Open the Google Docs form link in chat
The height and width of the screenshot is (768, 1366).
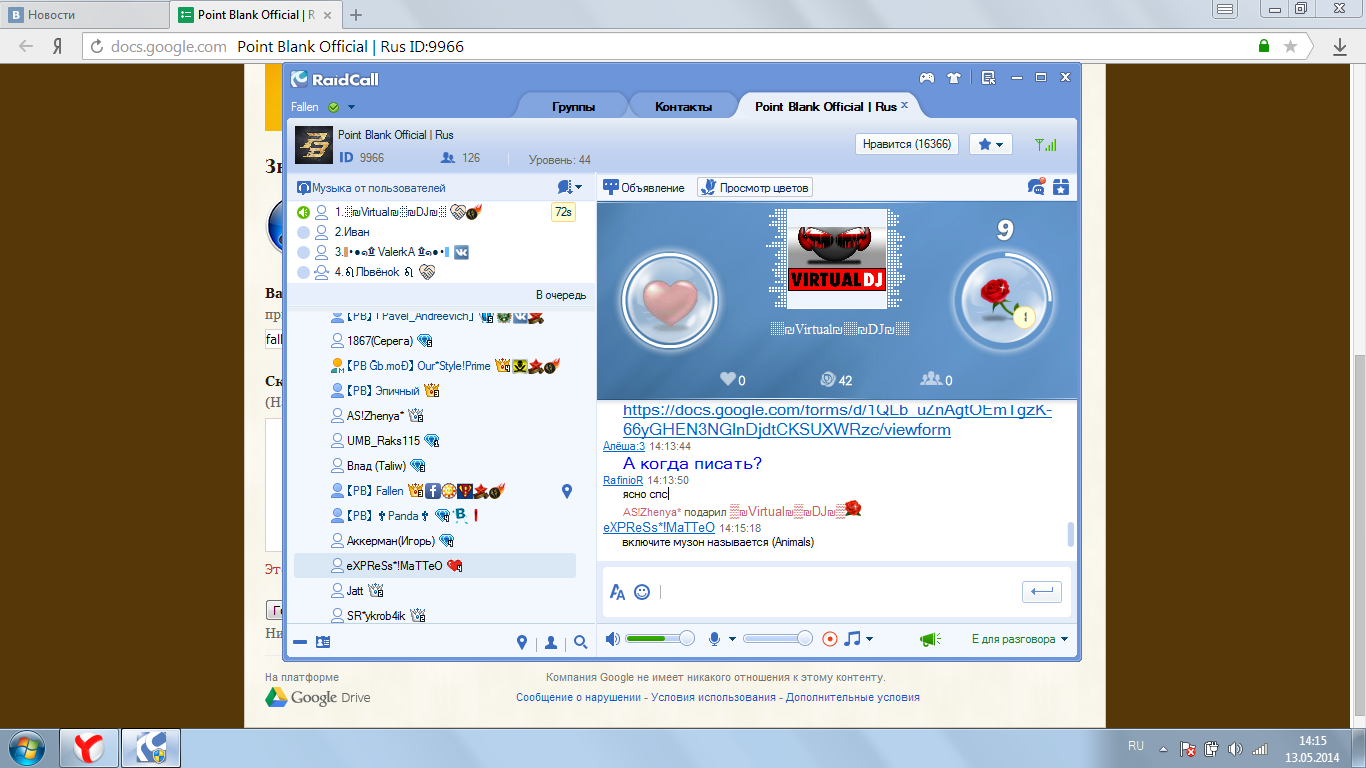(x=837, y=420)
